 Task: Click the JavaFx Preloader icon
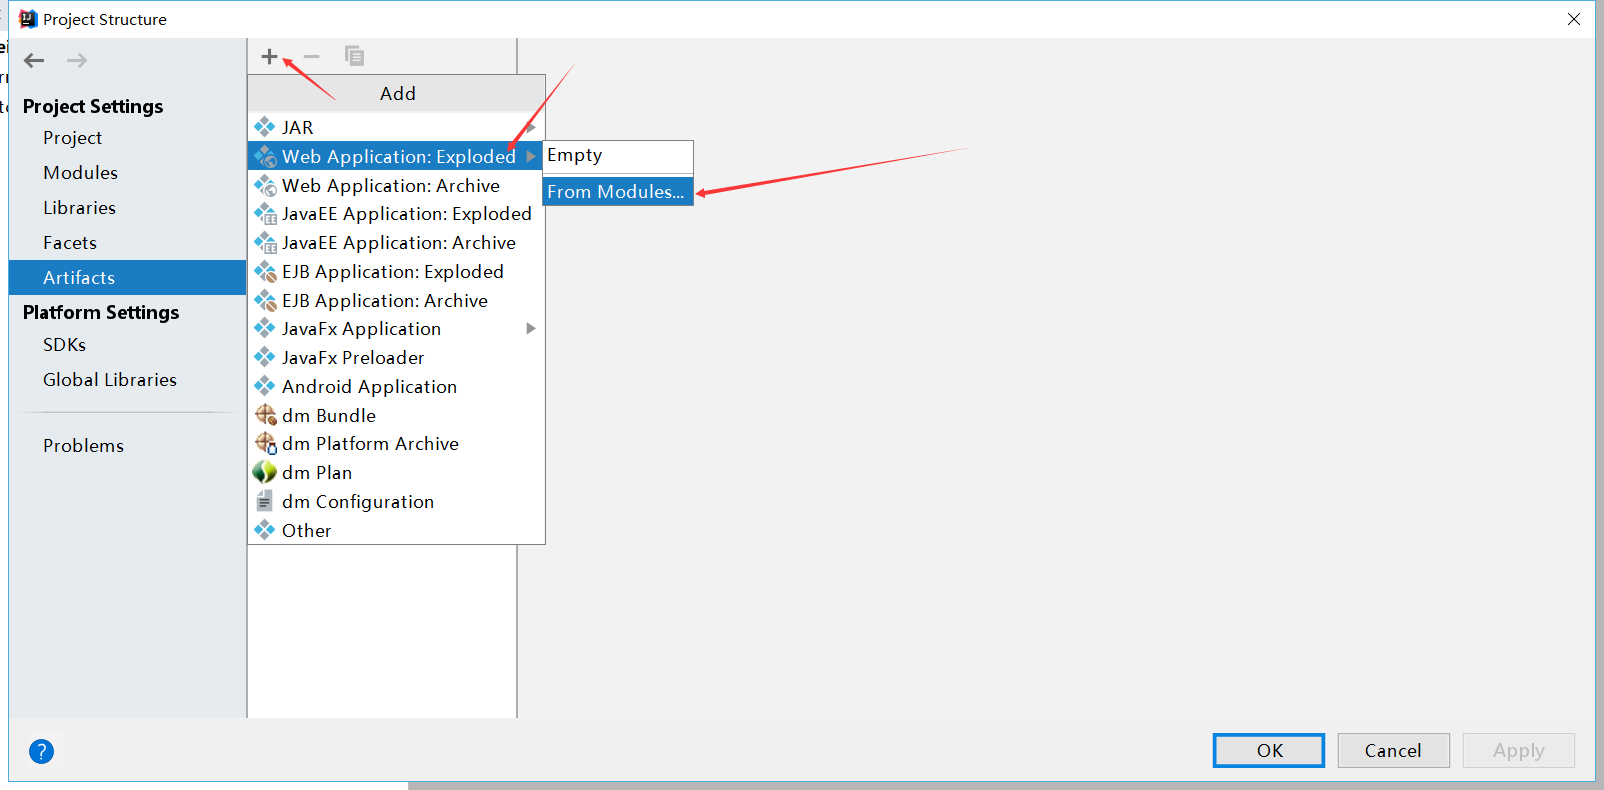264,357
